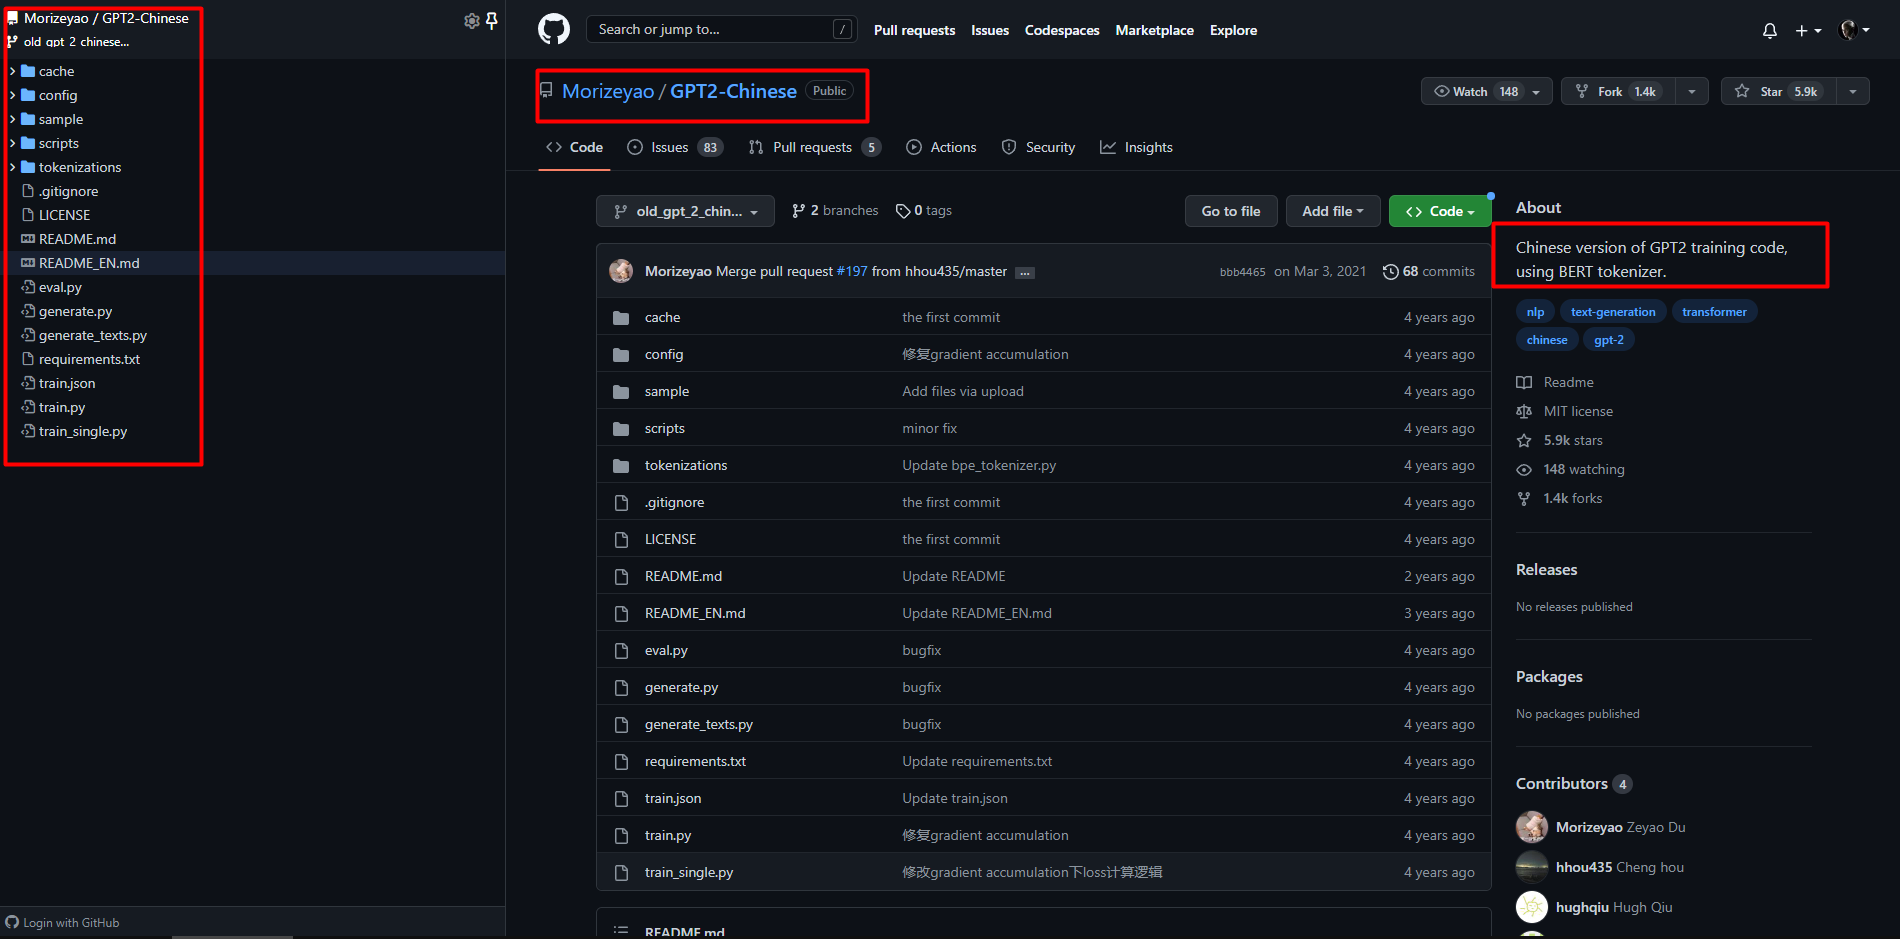Open the Readme link in About
Viewport: 1900px width, 939px height.
pyautogui.click(x=1555, y=382)
